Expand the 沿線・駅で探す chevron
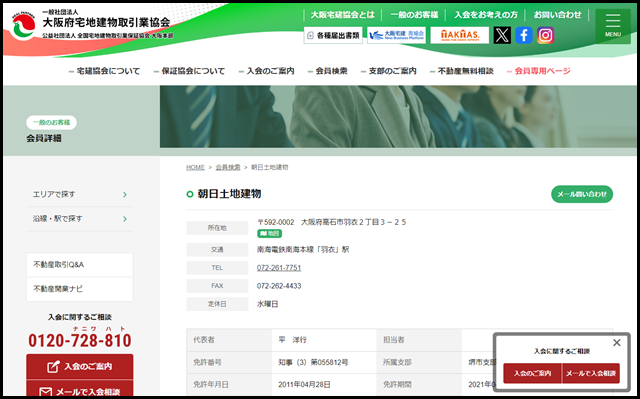Viewport: 640px width, 399px height. tap(125, 219)
